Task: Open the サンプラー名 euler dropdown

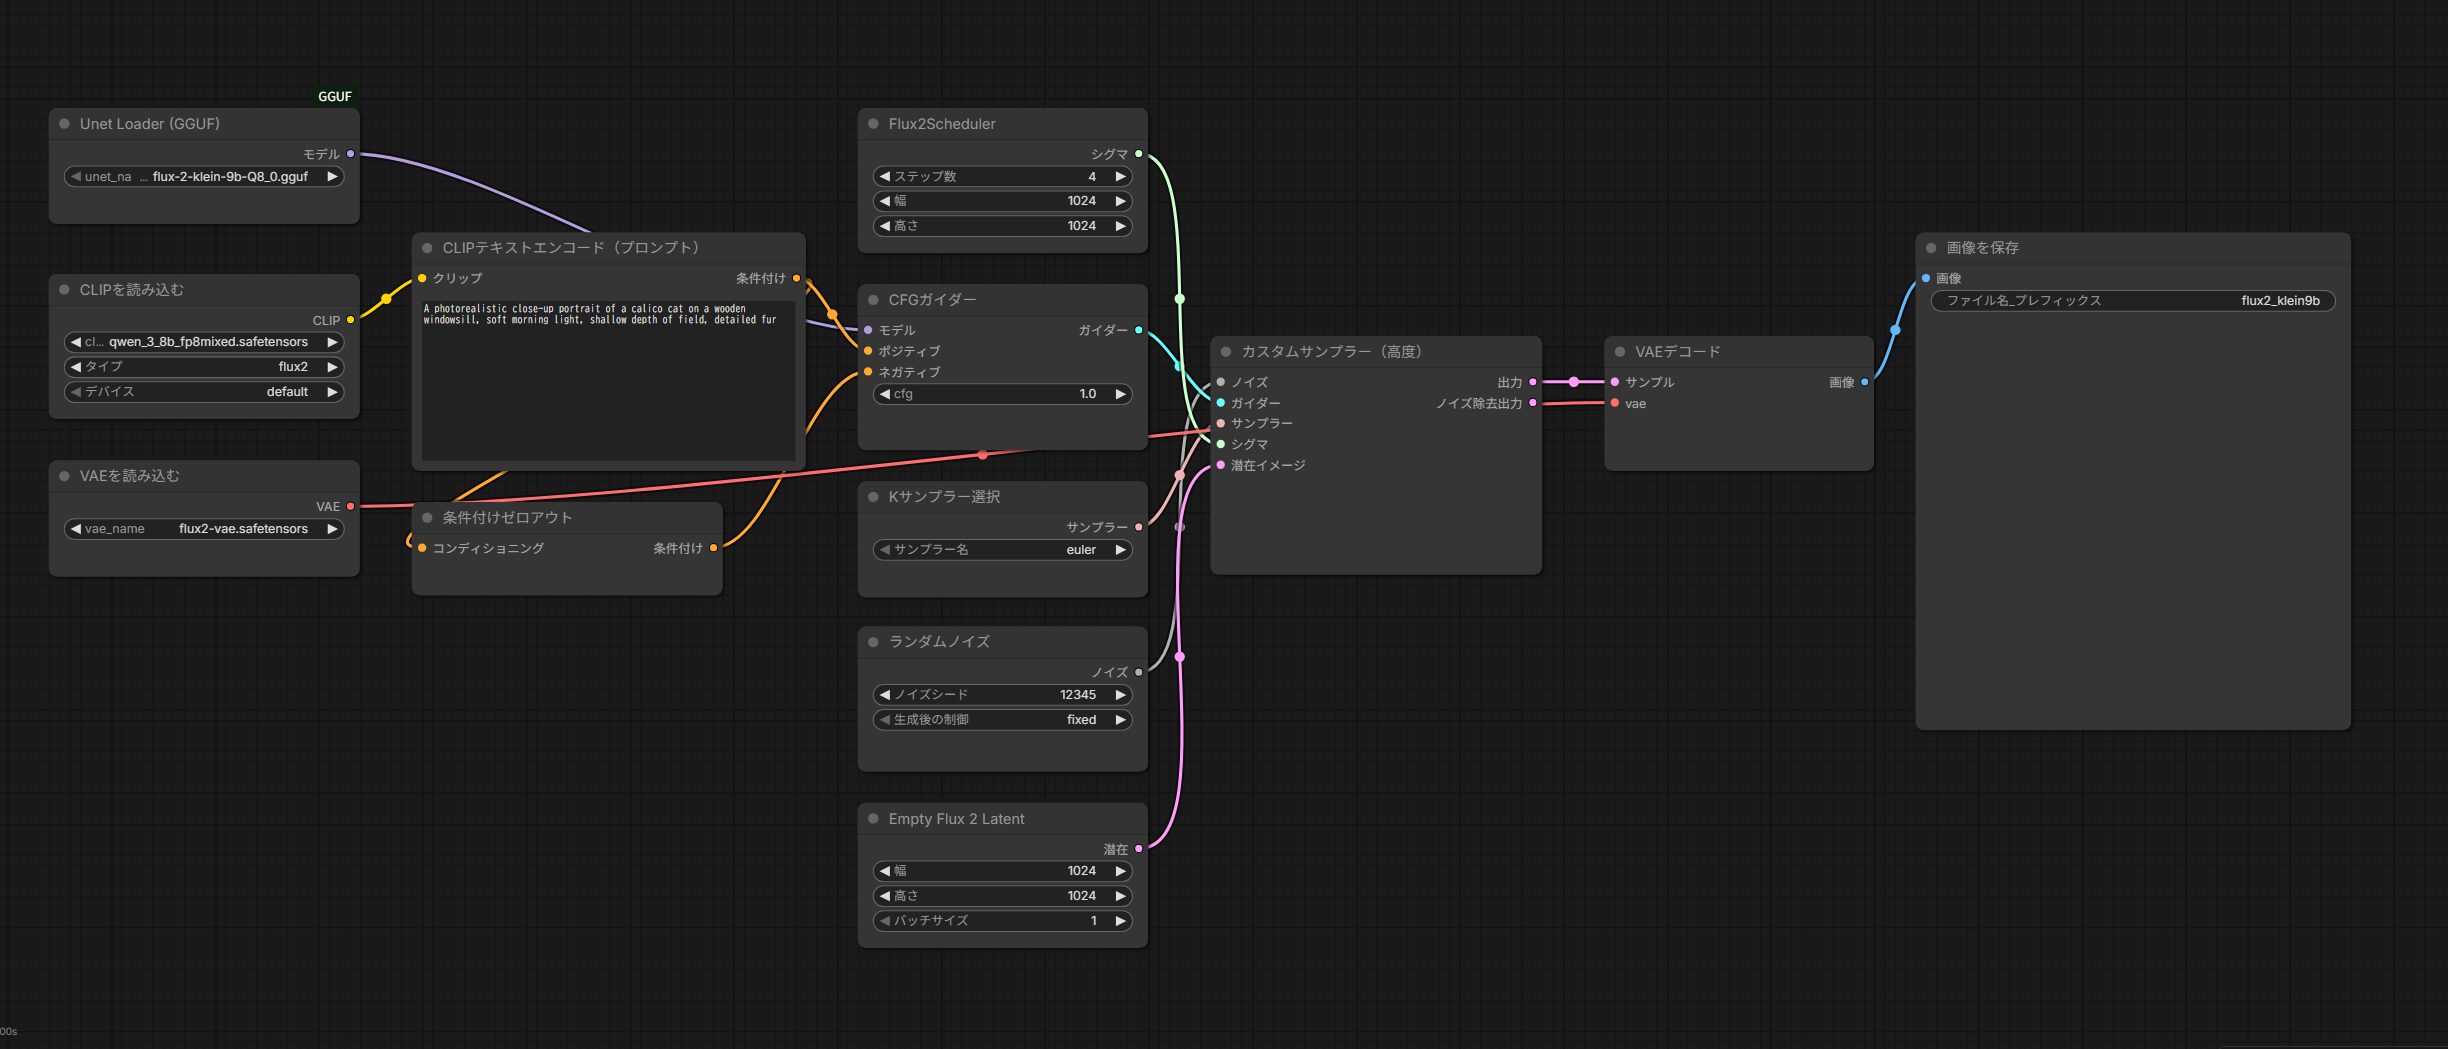Action: pos(1002,550)
